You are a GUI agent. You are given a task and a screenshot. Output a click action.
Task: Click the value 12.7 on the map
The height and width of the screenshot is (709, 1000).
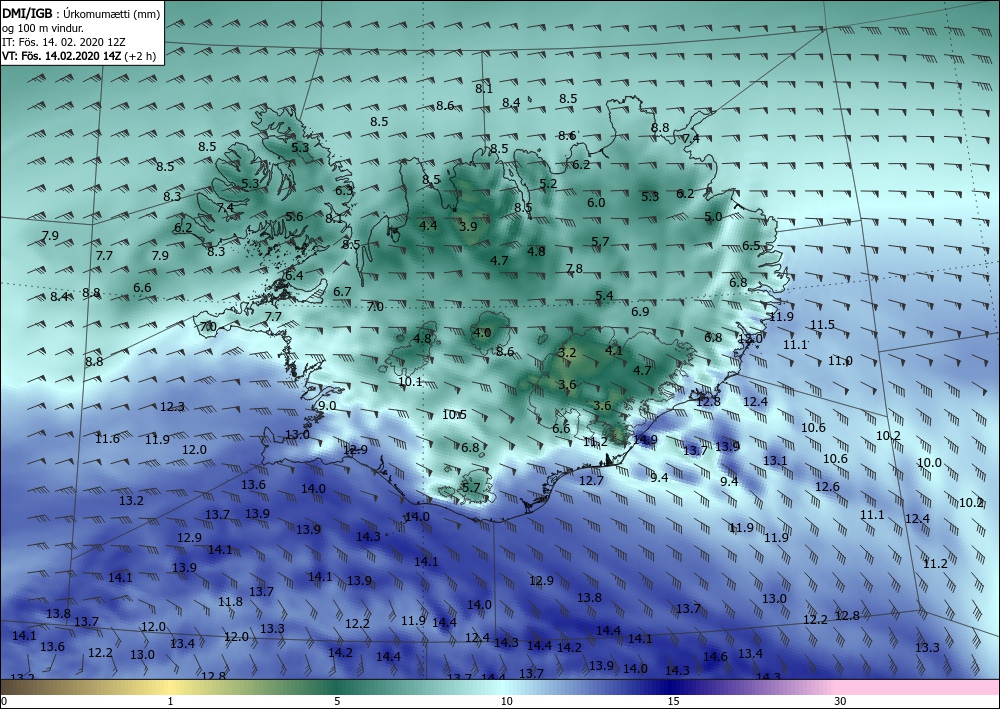click(591, 481)
